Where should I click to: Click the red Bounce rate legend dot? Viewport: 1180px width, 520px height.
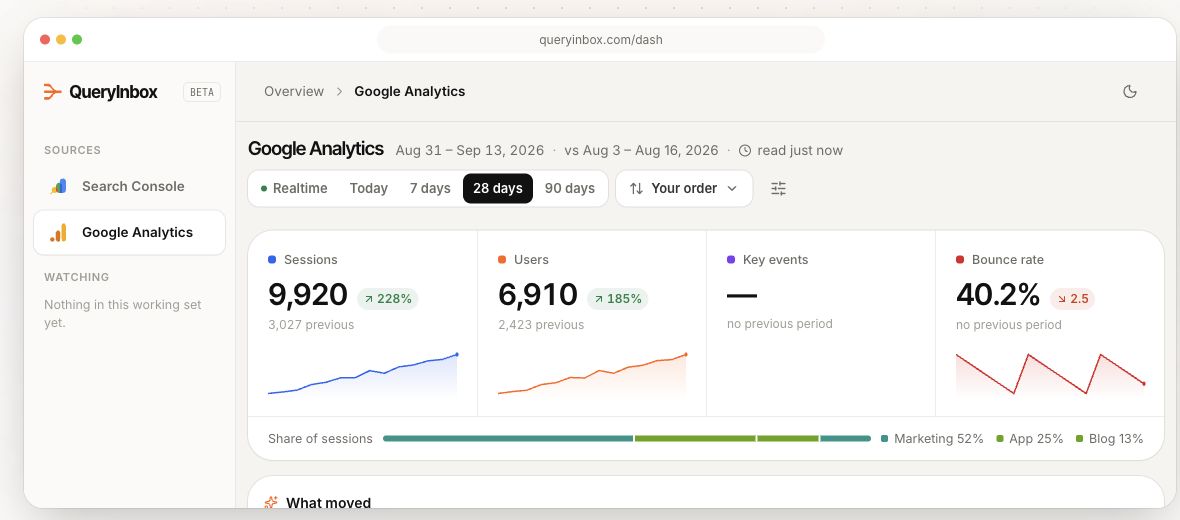tap(960, 260)
